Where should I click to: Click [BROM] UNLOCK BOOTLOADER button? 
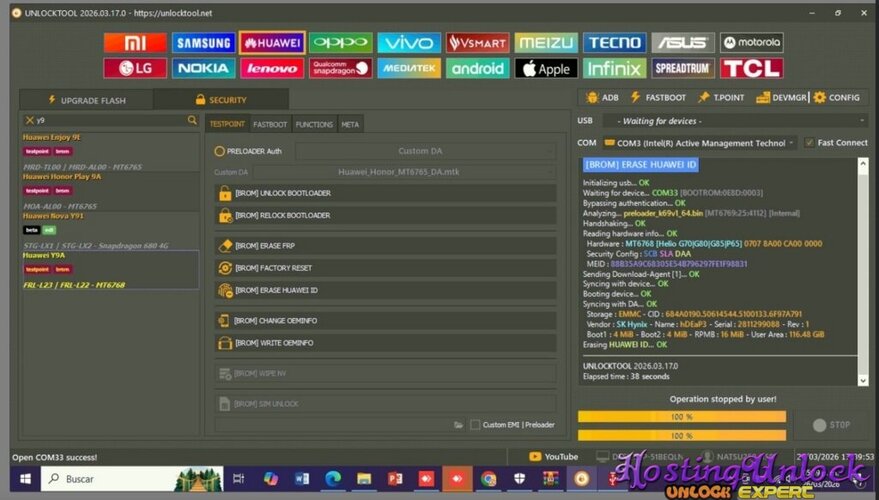tap(385, 193)
